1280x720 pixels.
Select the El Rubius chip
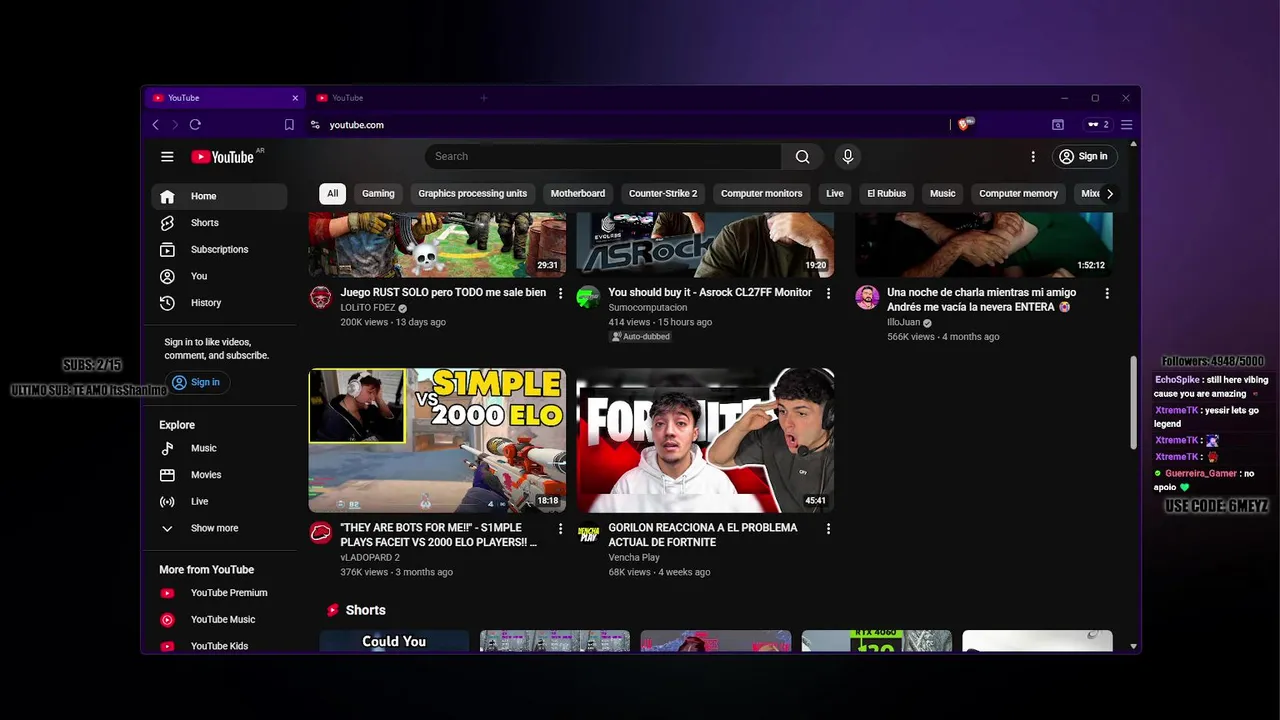click(886, 194)
